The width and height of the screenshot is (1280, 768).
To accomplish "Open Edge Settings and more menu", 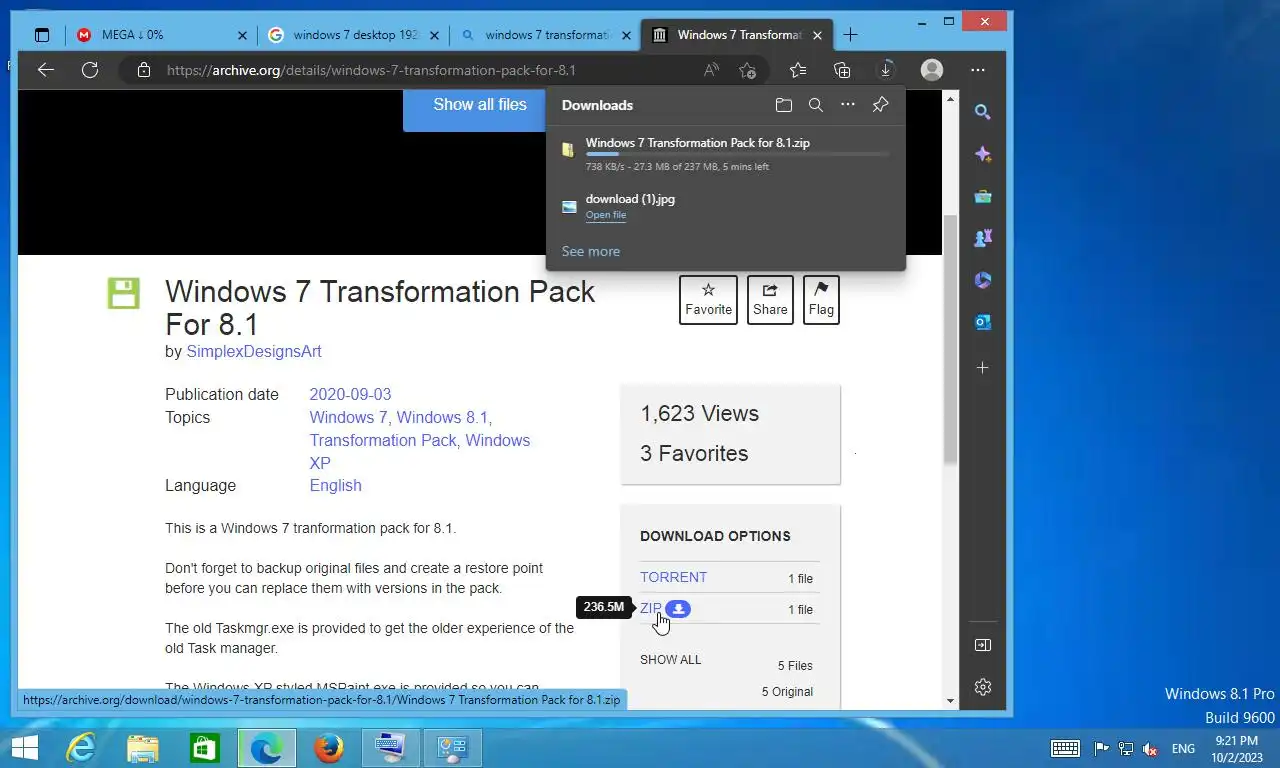I will 978,70.
